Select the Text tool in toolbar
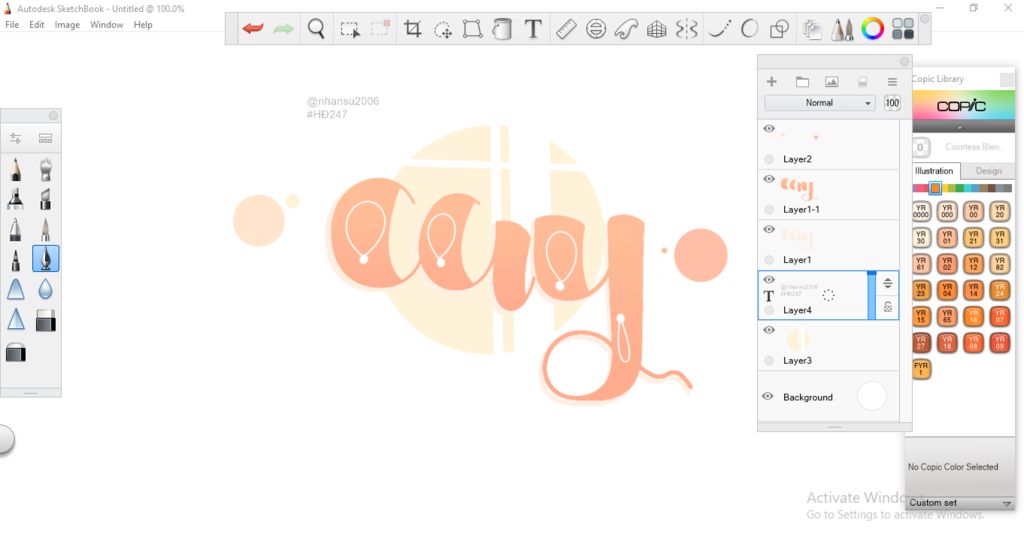 pyautogui.click(x=534, y=29)
